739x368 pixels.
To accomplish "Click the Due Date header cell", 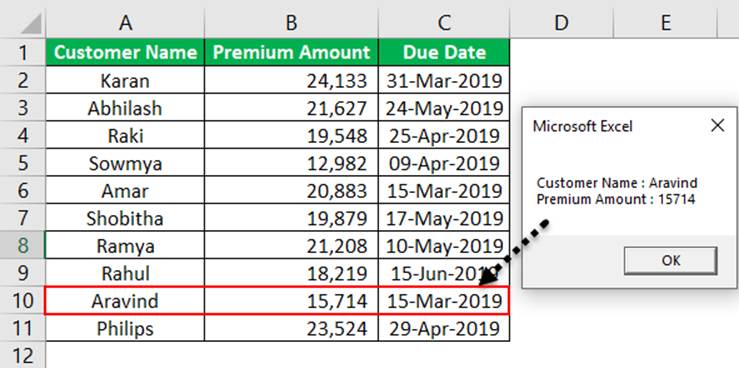I will point(443,52).
